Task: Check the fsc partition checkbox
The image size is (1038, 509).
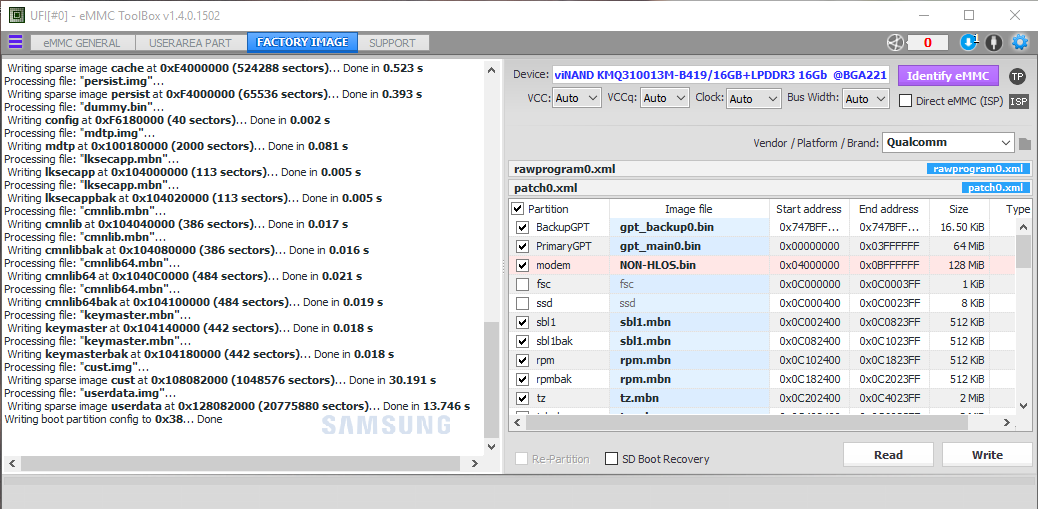Action: (x=523, y=285)
